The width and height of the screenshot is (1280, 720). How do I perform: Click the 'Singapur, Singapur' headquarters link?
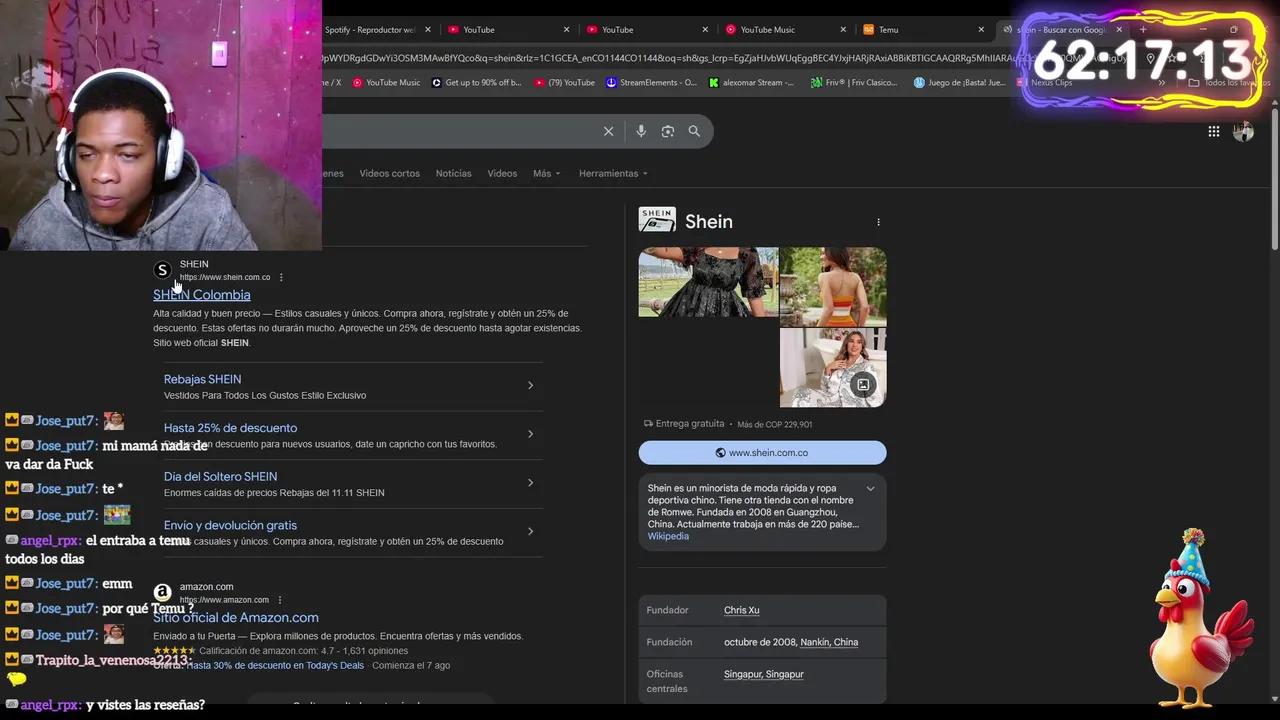point(764,674)
